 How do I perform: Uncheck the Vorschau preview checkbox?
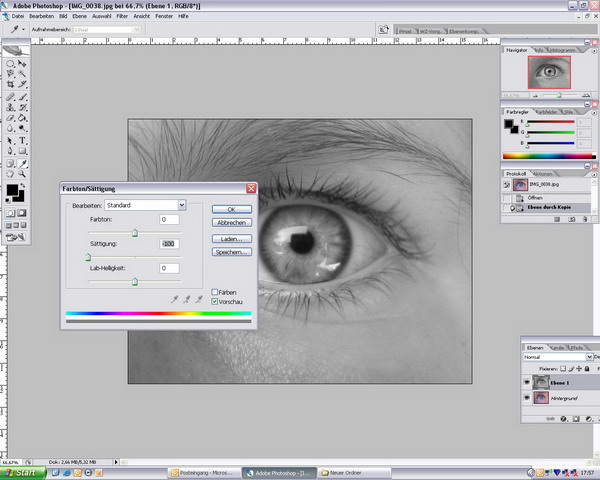pyautogui.click(x=215, y=302)
